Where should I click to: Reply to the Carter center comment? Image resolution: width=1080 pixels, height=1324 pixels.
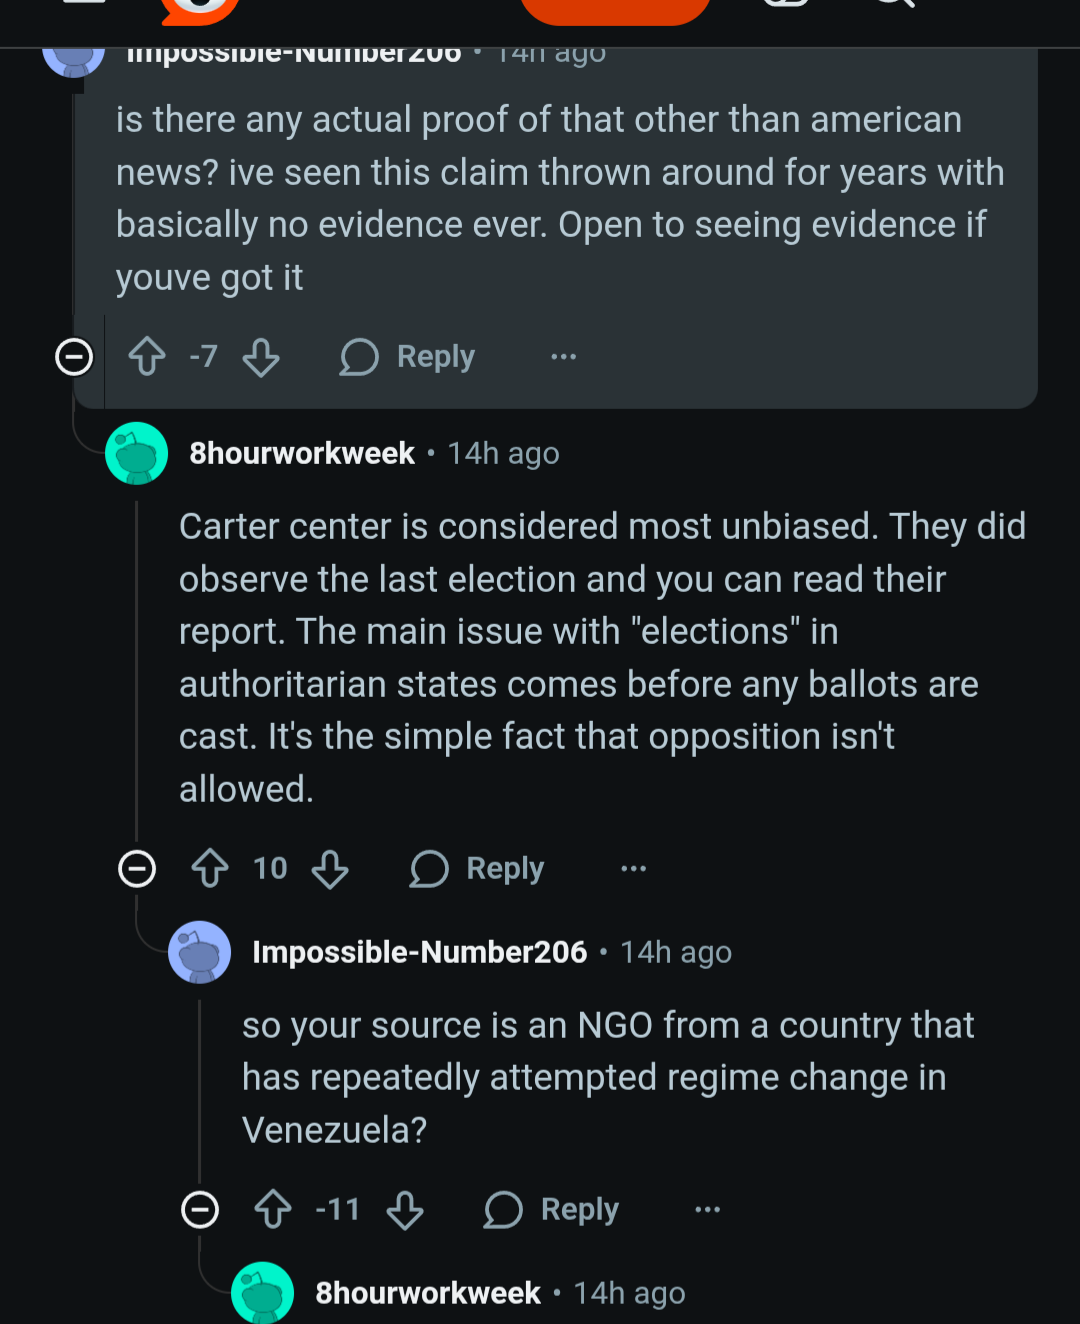coord(478,868)
